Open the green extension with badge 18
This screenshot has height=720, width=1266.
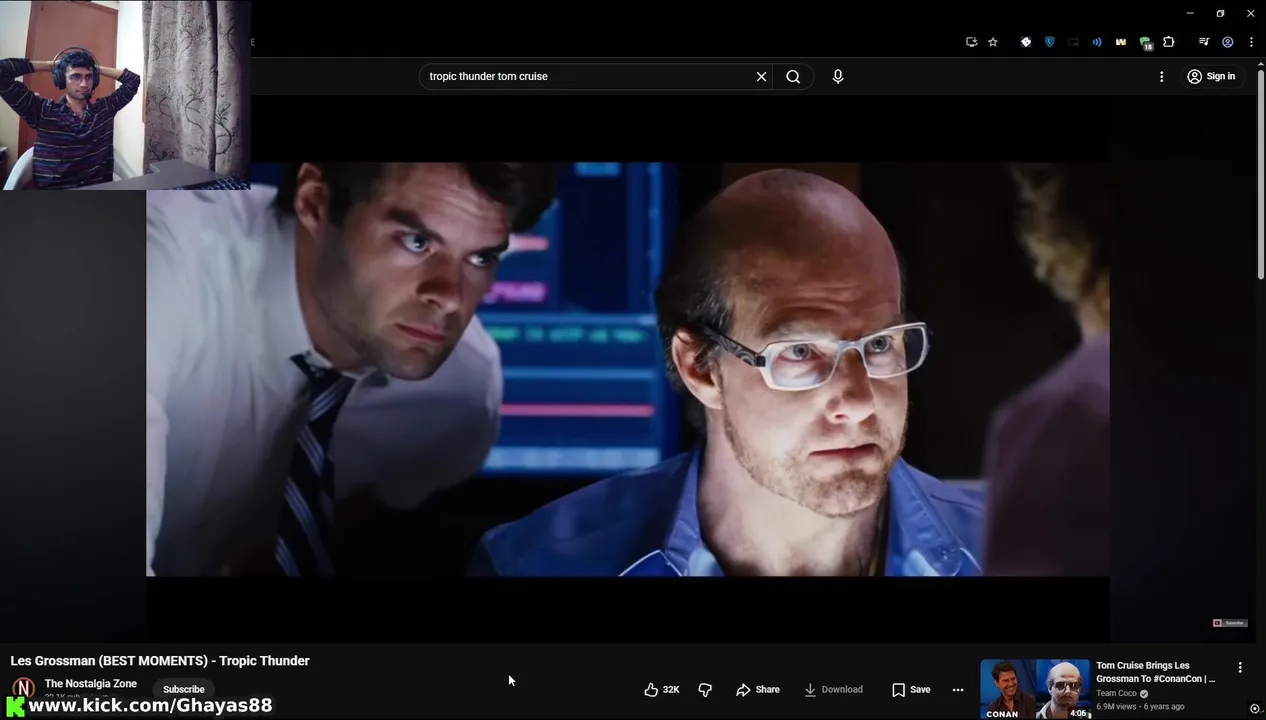click(1146, 43)
